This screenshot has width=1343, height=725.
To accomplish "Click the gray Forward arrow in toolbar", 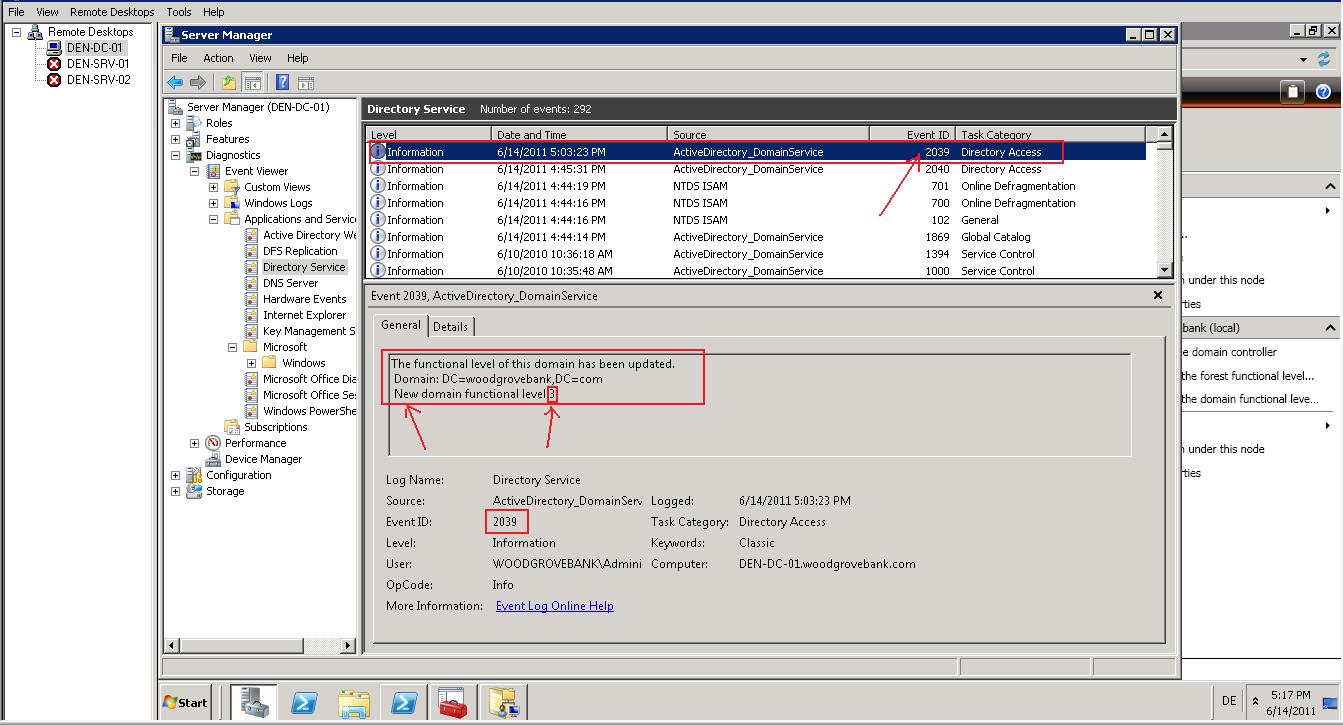I will pyautogui.click(x=198, y=83).
